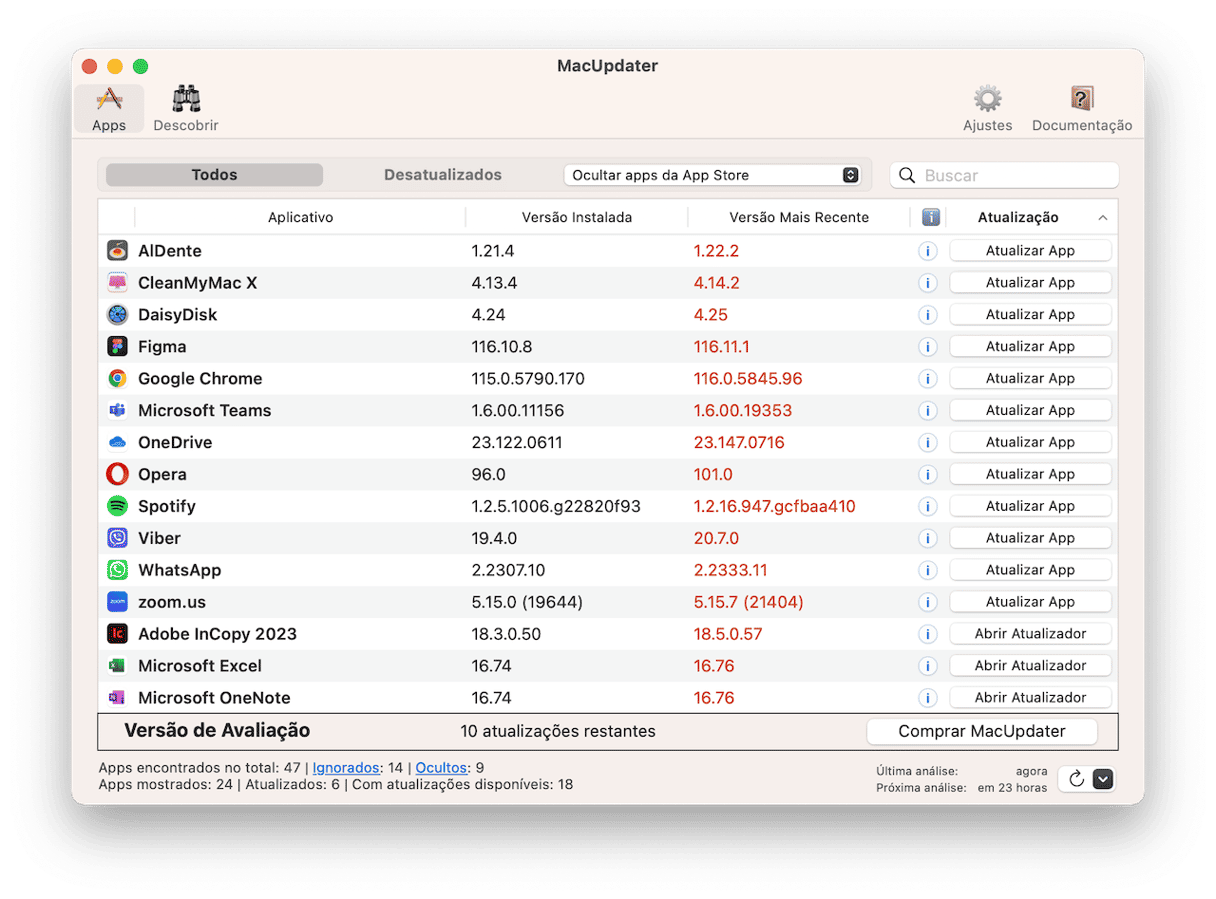Click the Viber app icon
Image resolution: width=1216 pixels, height=899 pixels.
pyautogui.click(x=118, y=539)
